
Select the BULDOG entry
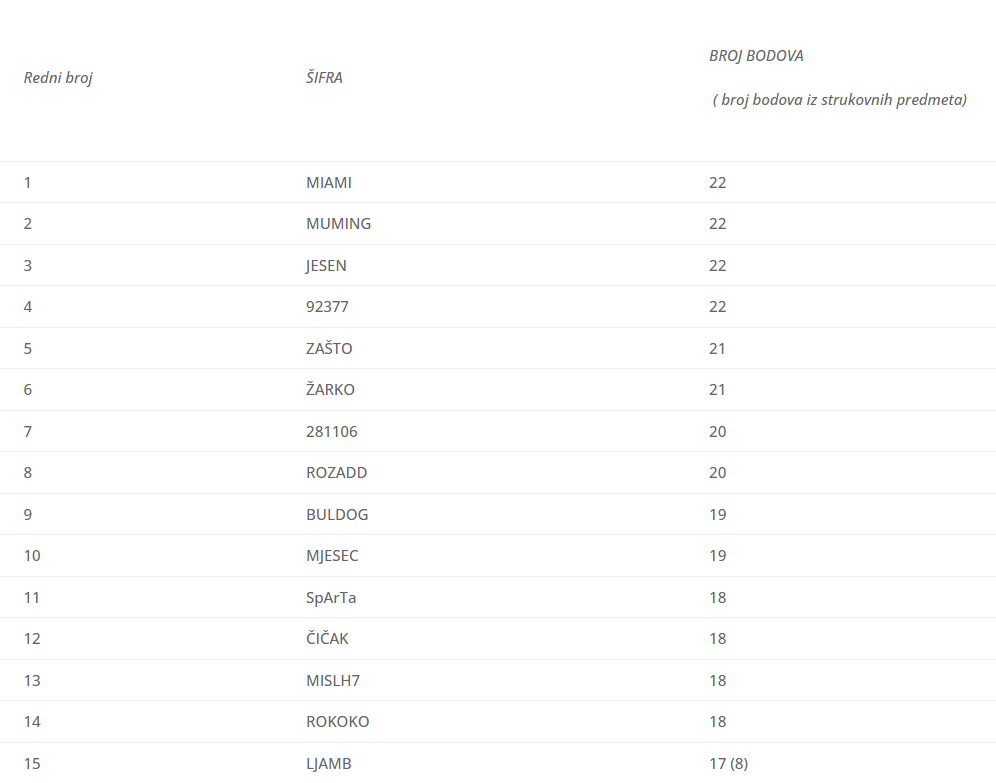(x=337, y=515)
